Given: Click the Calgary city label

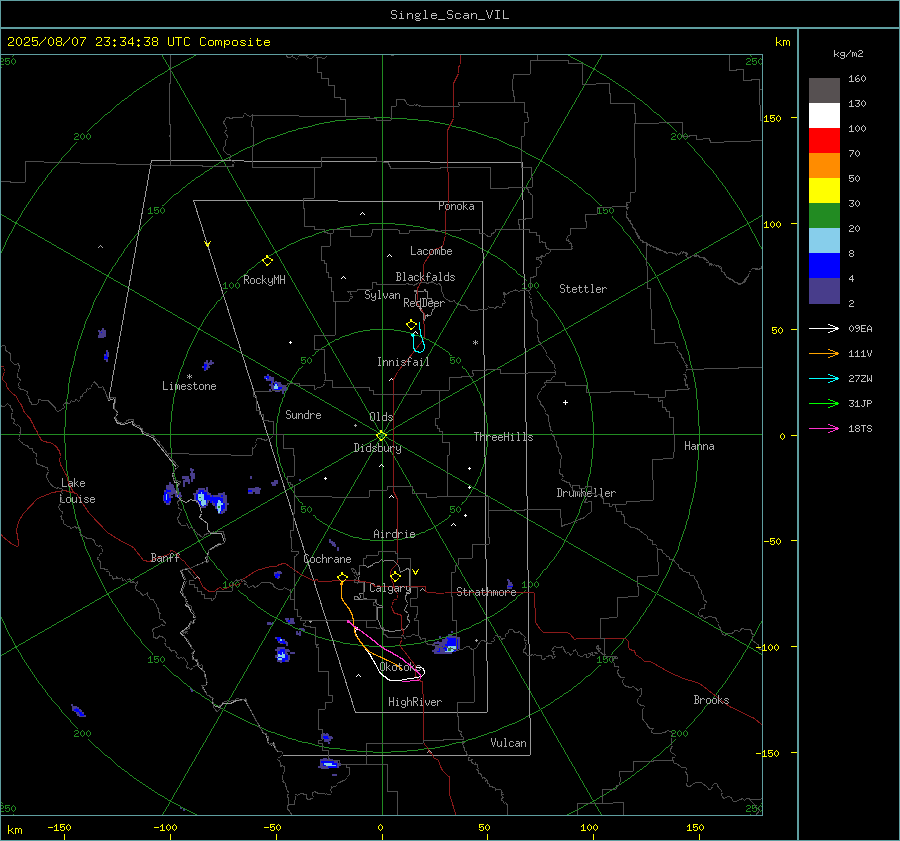Looking at the screenshot, I should pyautogui.click(x=390, y=588).
